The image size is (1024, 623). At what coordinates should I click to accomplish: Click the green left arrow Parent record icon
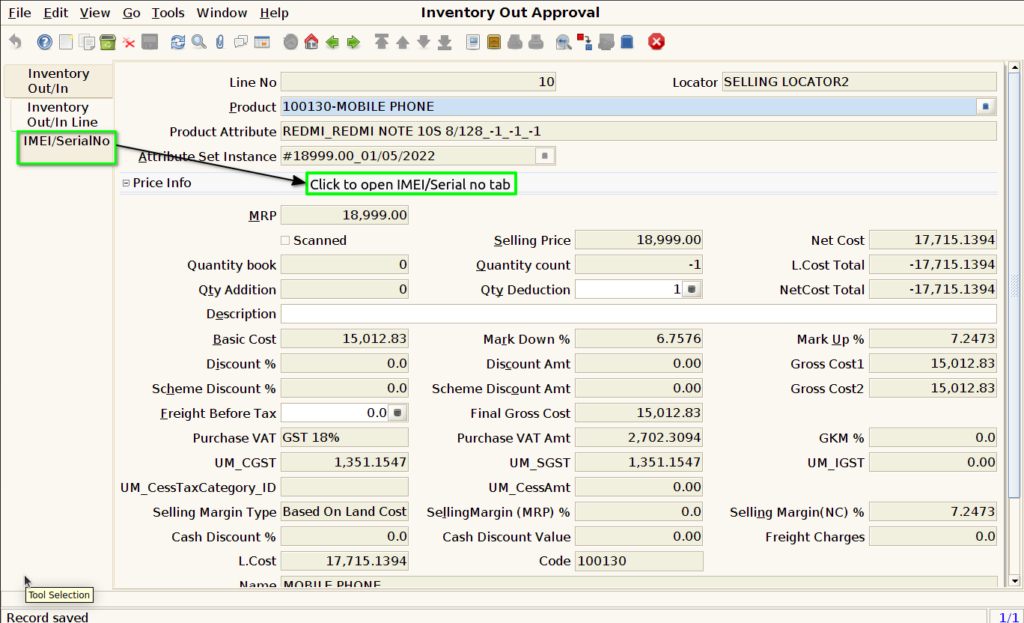(x=332, y=42)
